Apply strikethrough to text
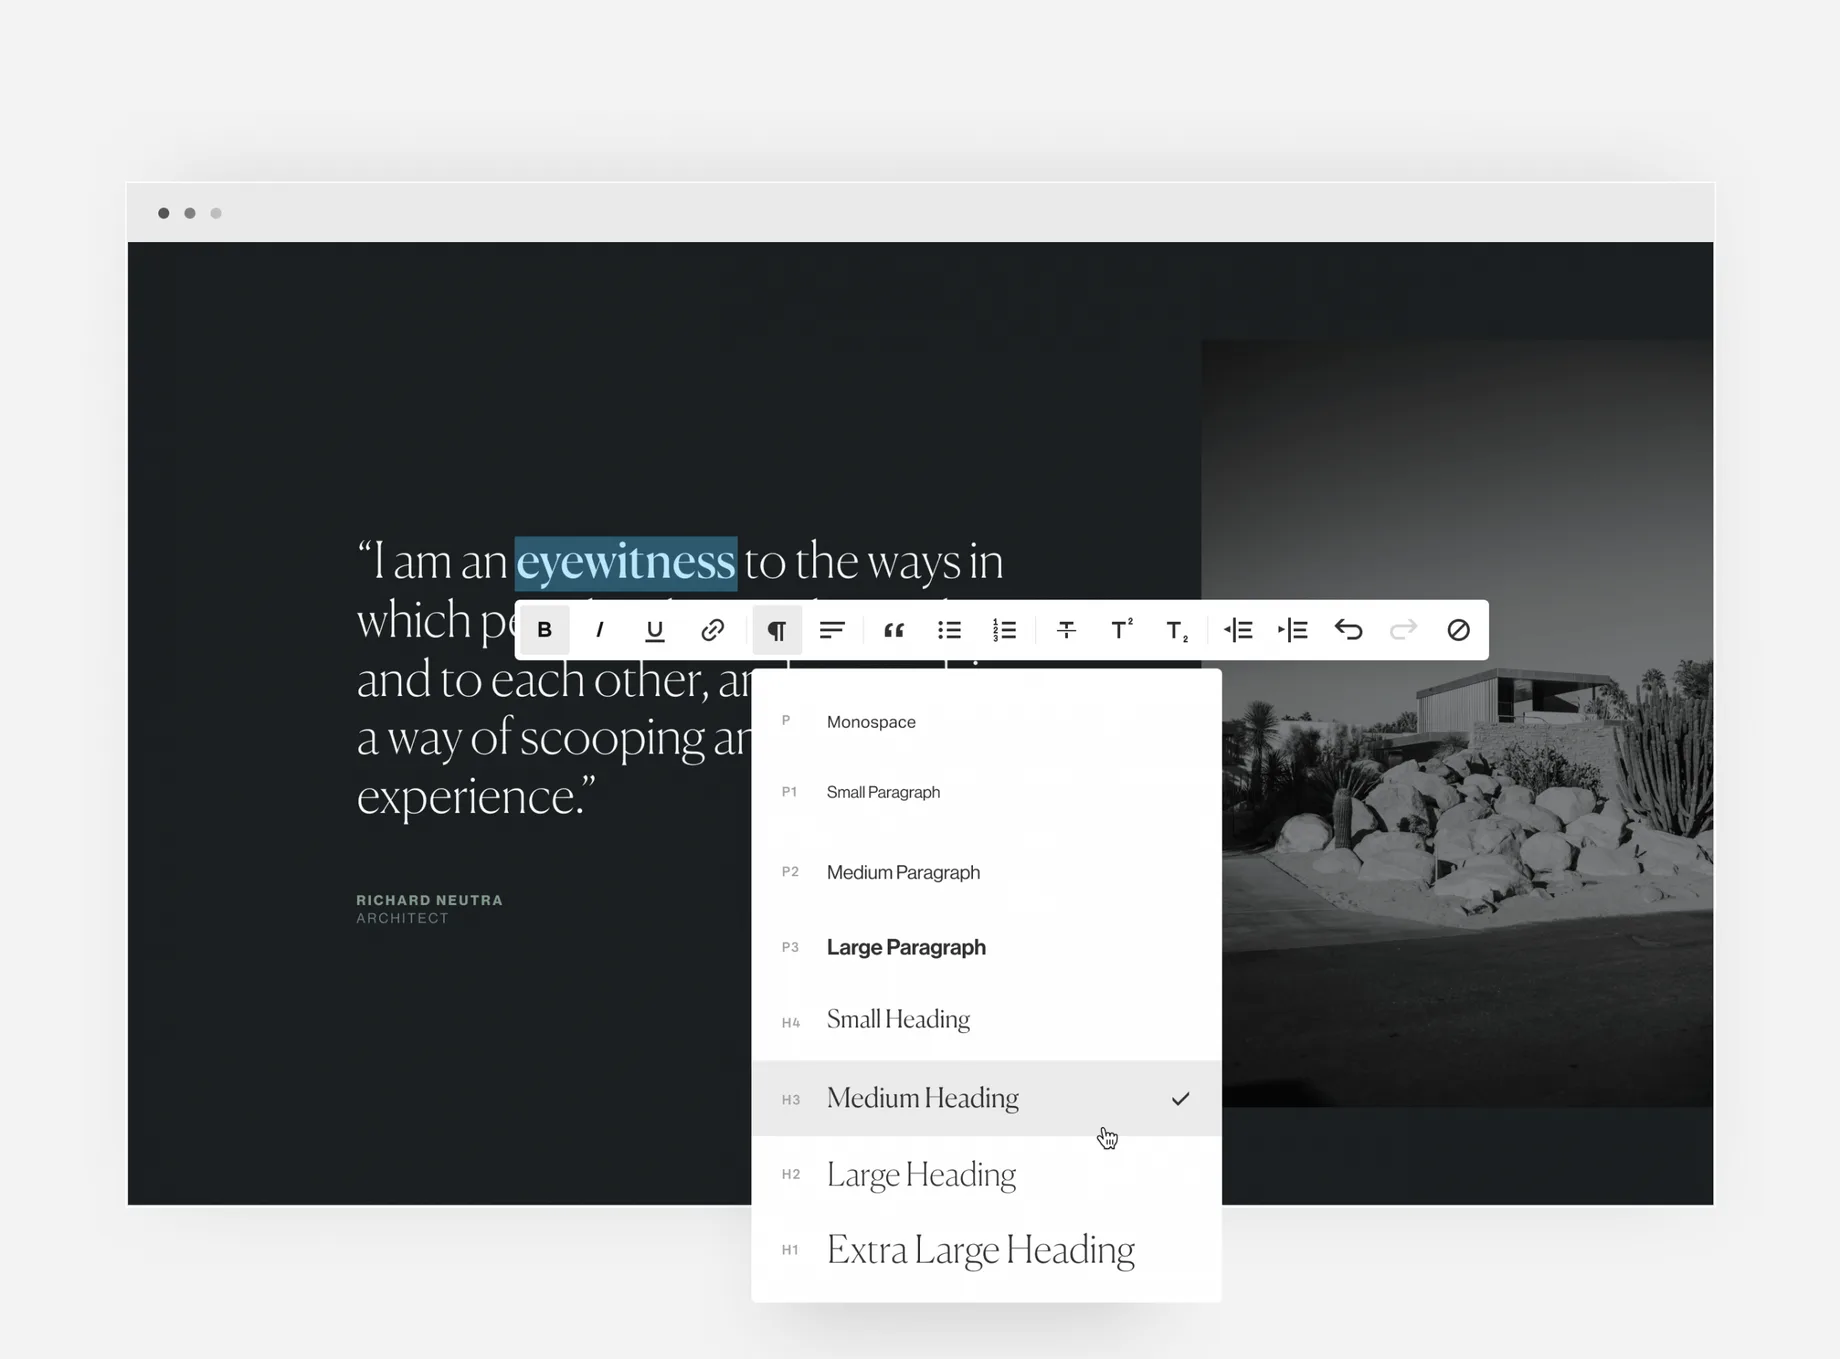The width and height of the screenshot is (1840, 1359). (x=1066, y=630)
